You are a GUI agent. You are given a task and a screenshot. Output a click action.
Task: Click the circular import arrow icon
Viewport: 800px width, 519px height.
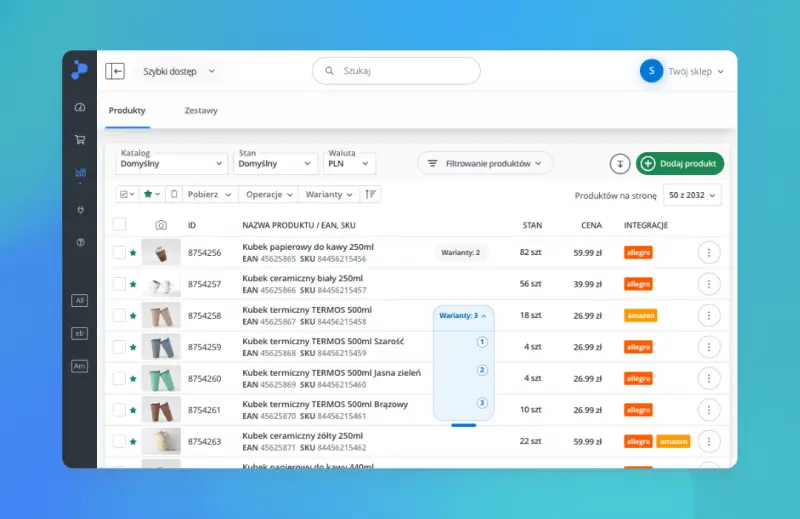620,164
